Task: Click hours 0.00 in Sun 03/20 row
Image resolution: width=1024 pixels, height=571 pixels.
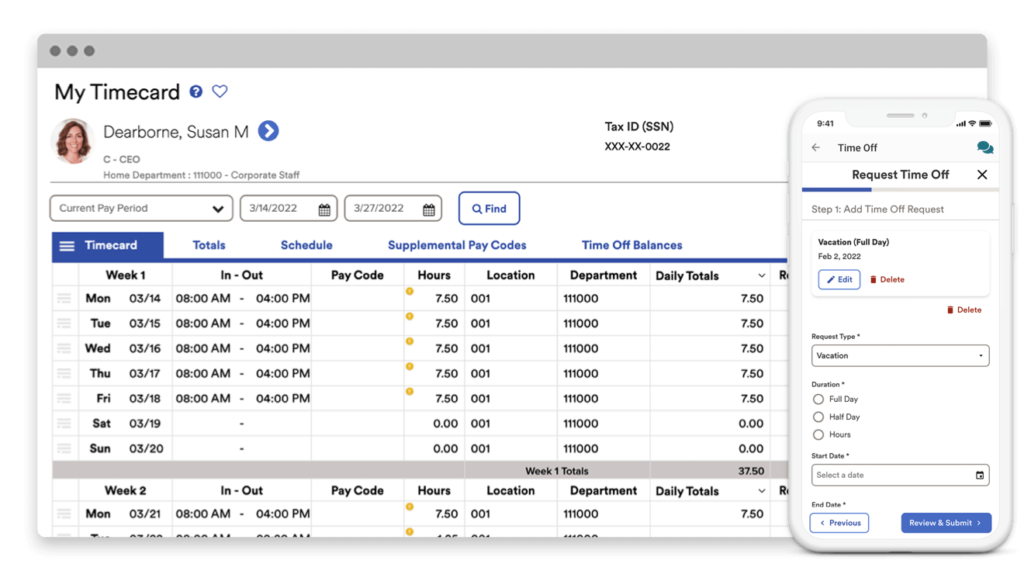Action: pyautogui.click(x=445, y=449)
